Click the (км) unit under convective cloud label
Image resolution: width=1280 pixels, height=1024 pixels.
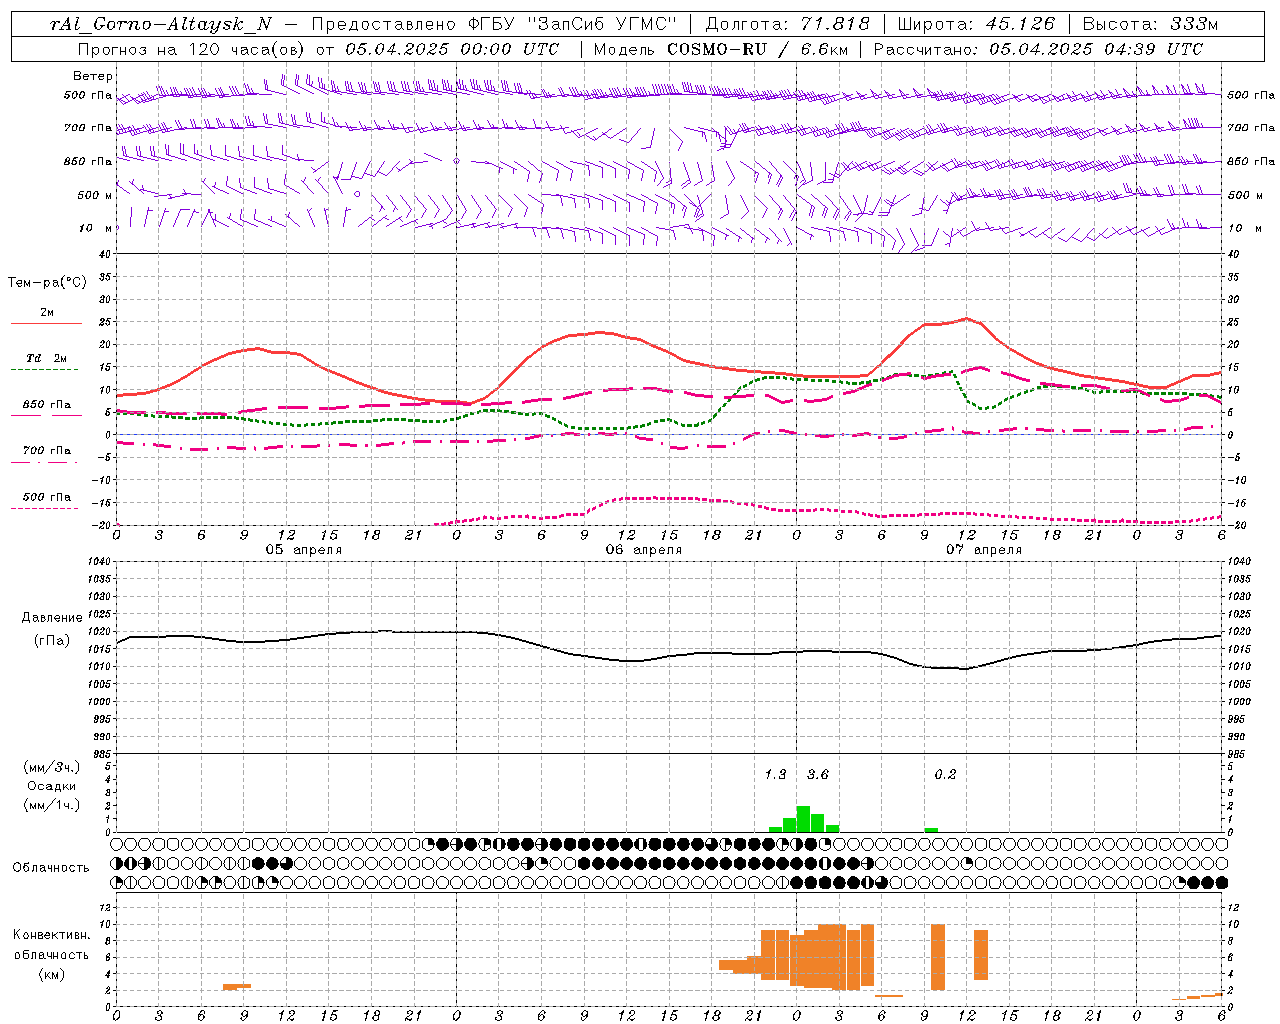[x=51, y=974]
